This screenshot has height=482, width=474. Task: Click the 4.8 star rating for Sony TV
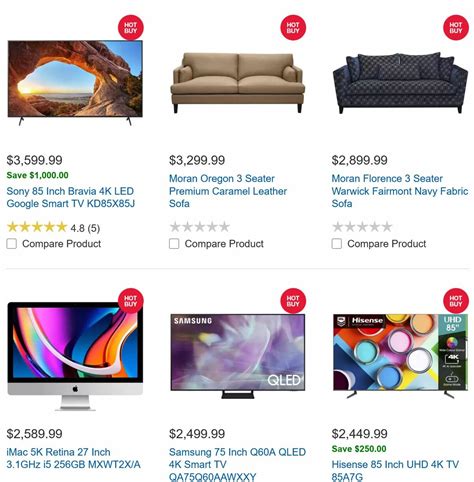point(53,228)
